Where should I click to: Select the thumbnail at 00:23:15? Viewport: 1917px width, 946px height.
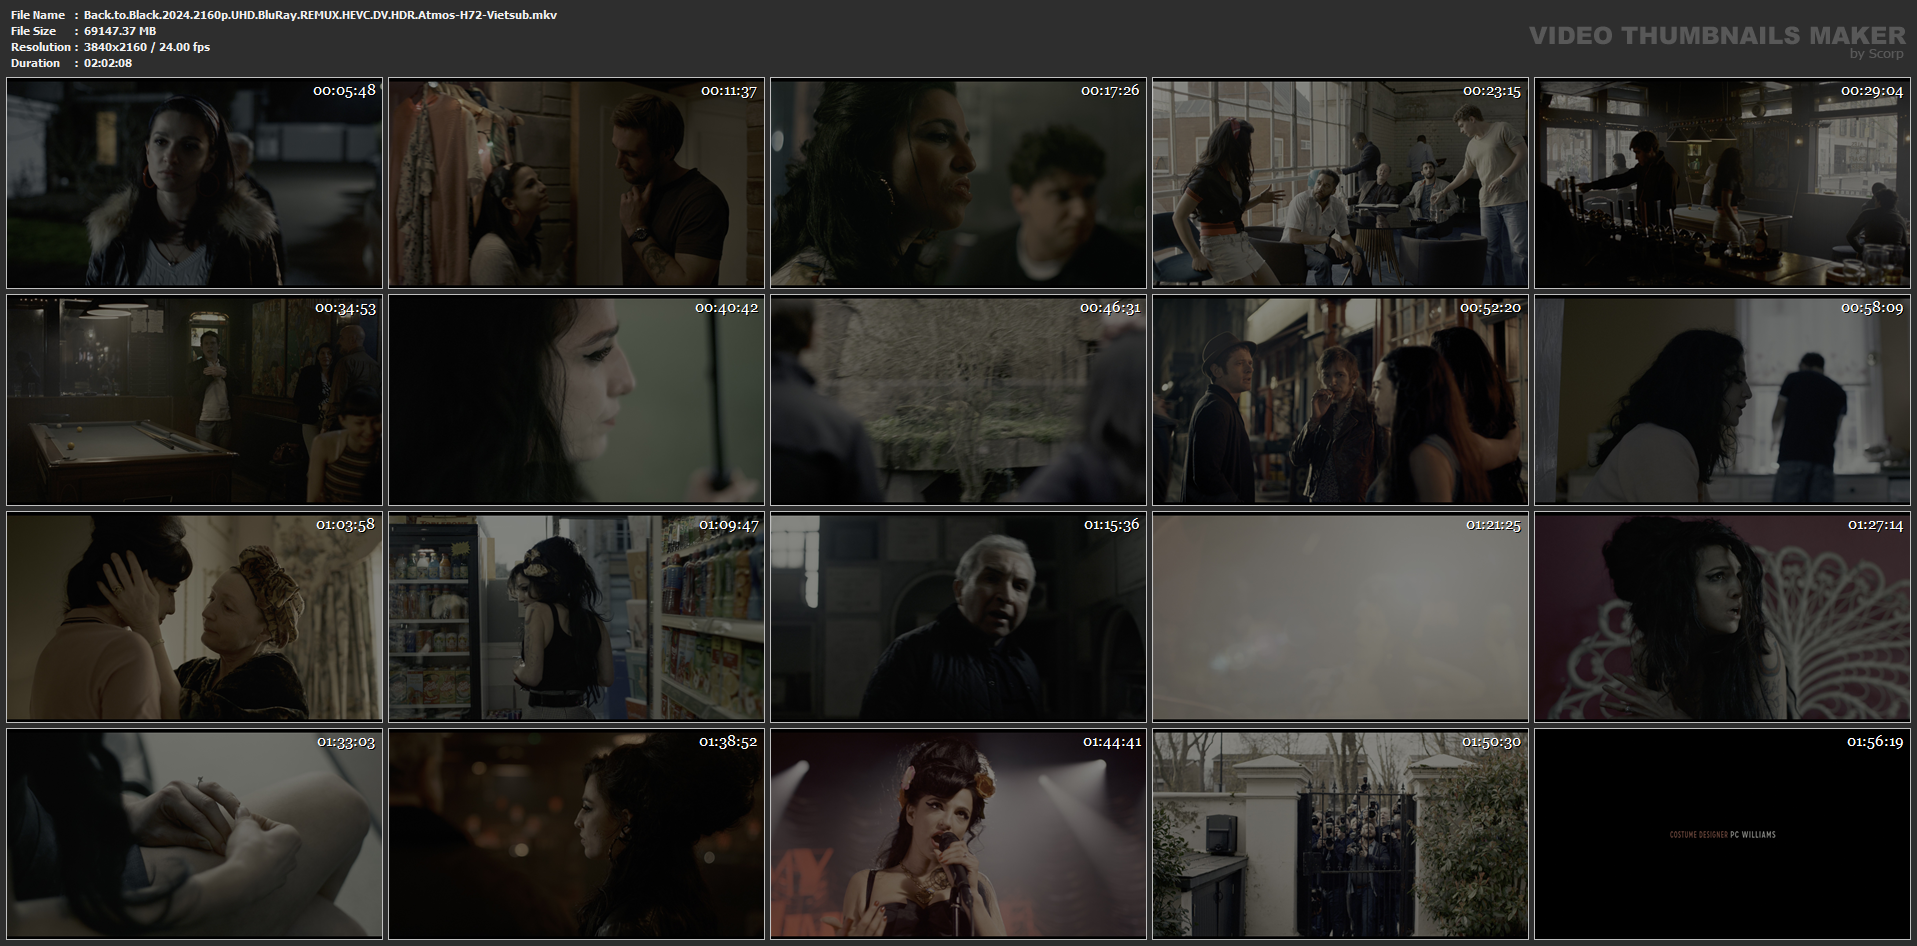[1340, 183]
